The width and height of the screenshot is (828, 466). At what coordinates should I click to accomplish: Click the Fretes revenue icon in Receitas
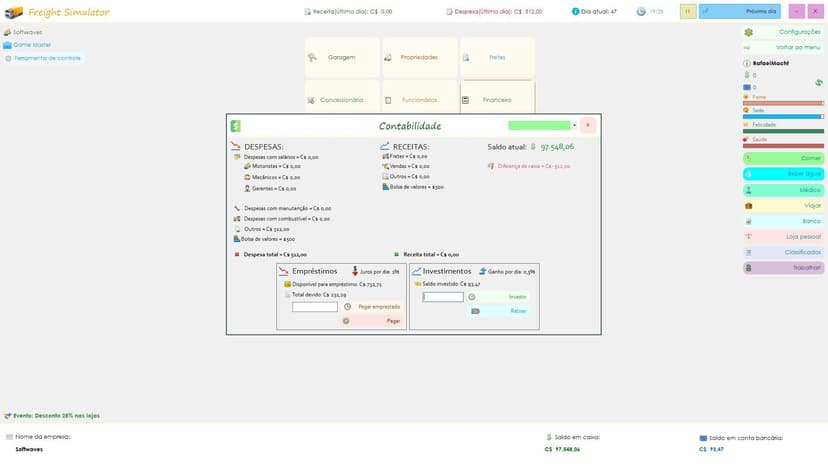tap(385, 156)
